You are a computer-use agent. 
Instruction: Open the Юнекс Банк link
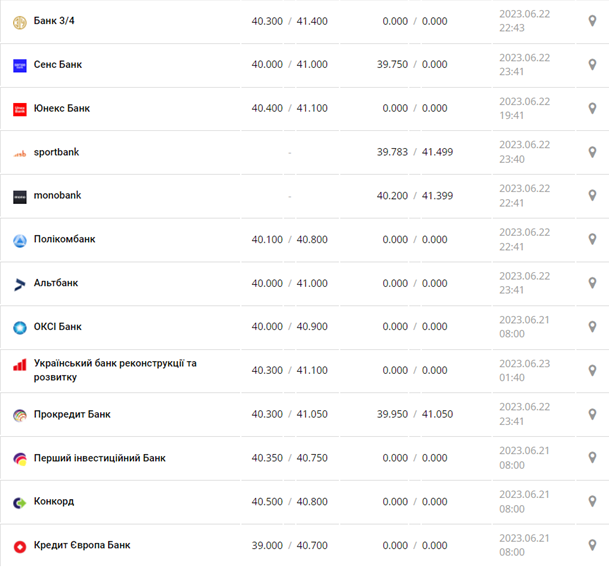62,108
